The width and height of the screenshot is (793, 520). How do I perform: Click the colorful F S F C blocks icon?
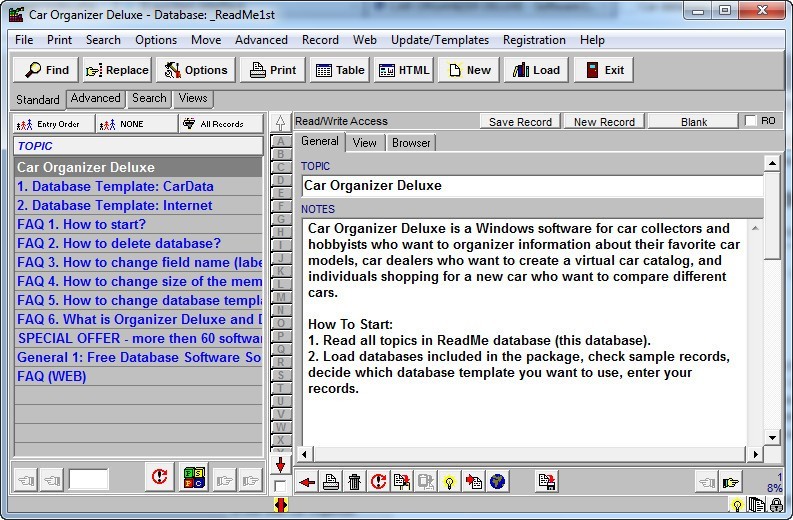(194, 476)
